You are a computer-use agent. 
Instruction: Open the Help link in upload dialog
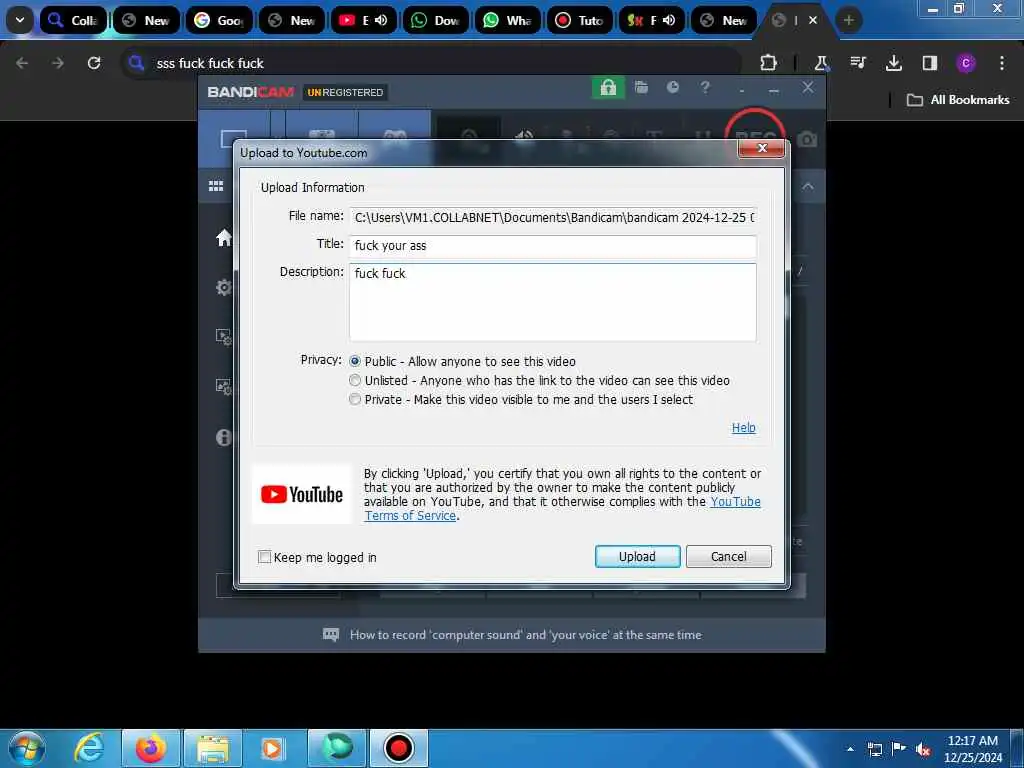coord(743,428)
